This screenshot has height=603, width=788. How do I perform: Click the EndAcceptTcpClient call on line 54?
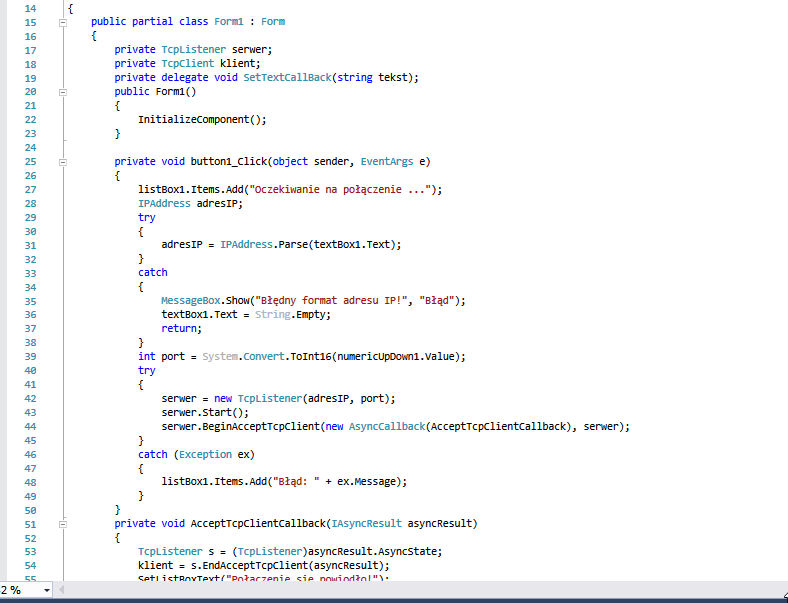click(x=255, y=566)
